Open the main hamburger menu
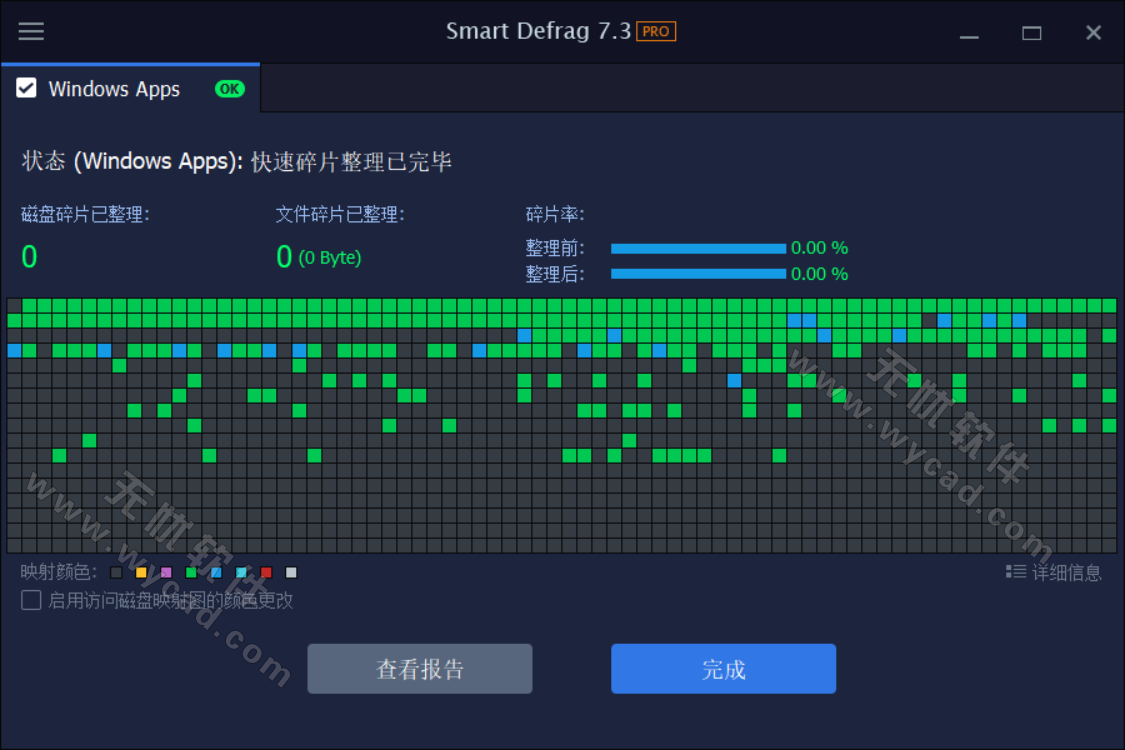This screenshot has width=1125, height=750. pyautogui.click(x=31, y=31)
